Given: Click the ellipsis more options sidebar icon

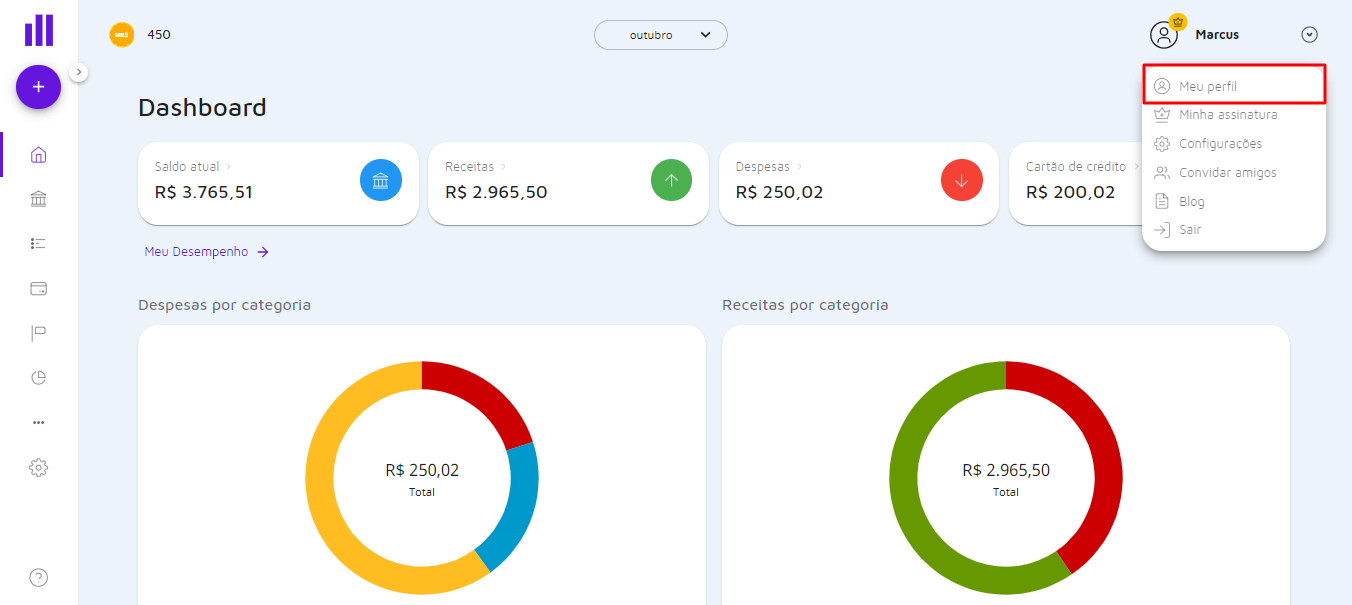Looking at the screenshot, I should coord(38,422).
